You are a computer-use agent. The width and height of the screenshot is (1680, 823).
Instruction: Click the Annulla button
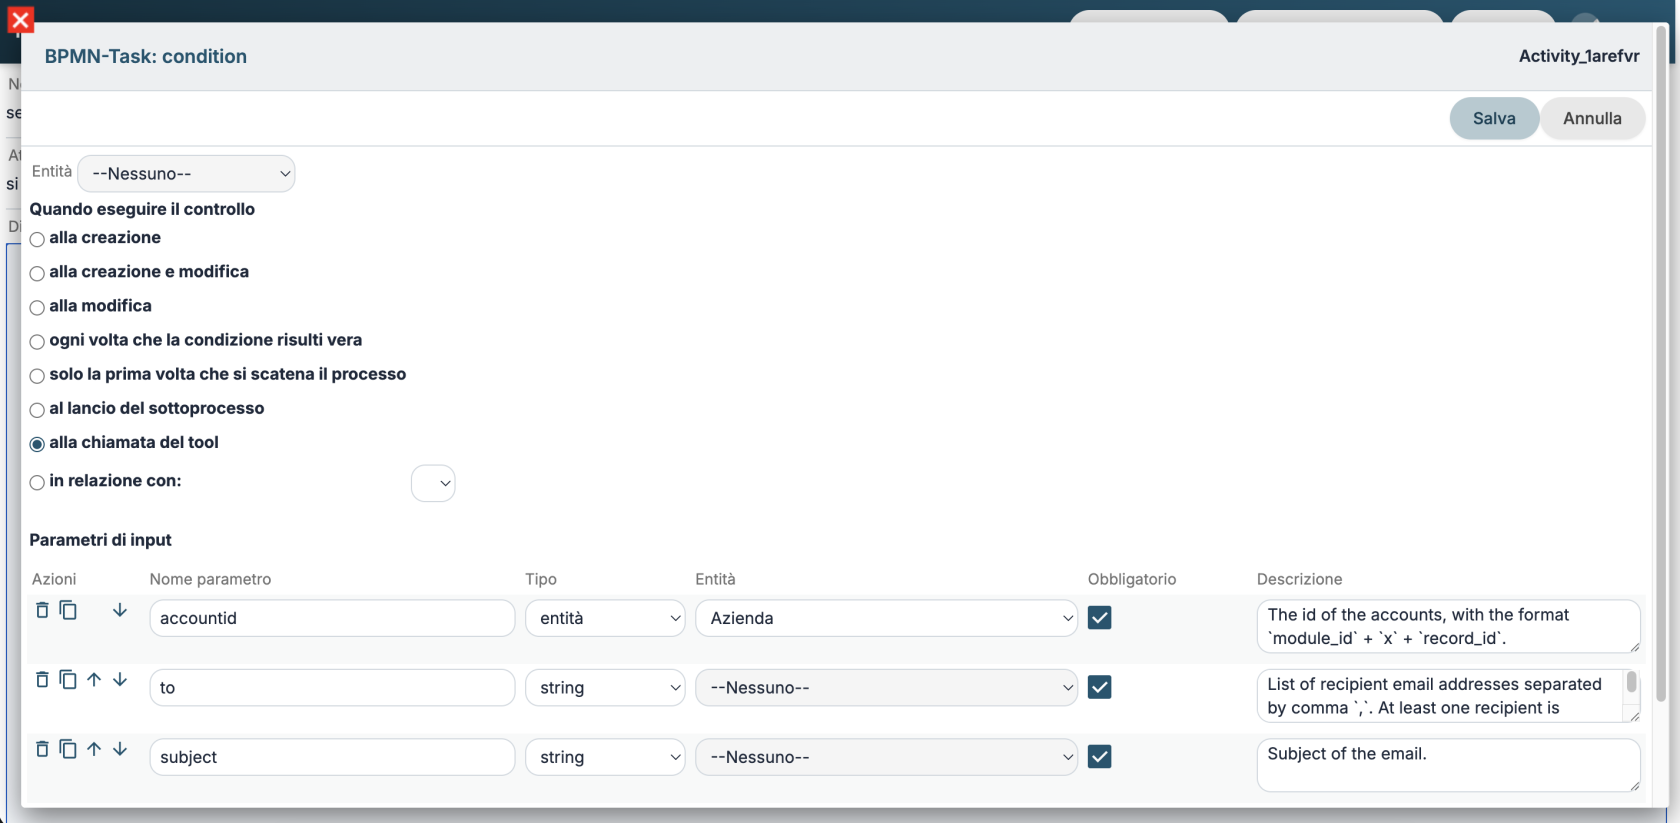tap(1592, 118)
